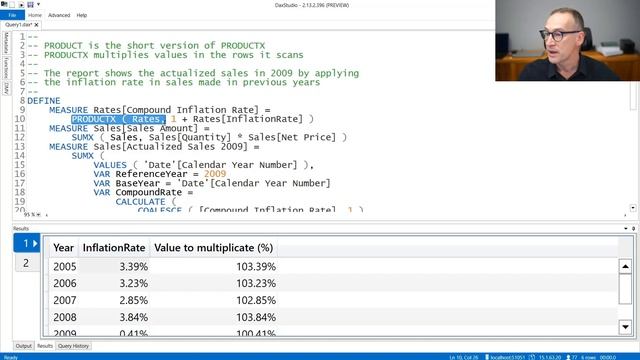This screenshot has height=360, width=640.
Task: Click the Ln 10, Col 26 status indicator
Action: coord(463,357)
